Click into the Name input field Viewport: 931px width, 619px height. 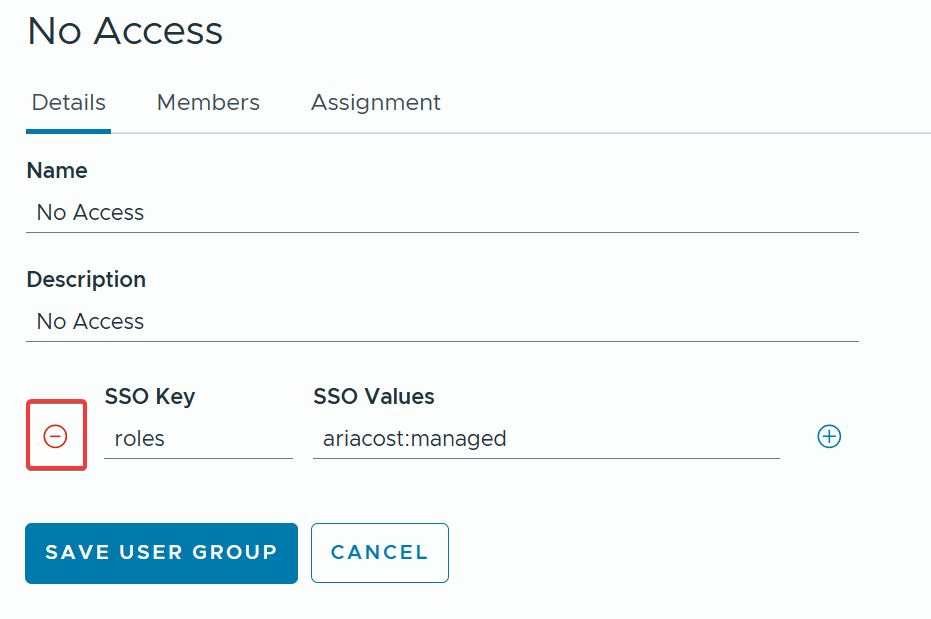click(442, 213)
